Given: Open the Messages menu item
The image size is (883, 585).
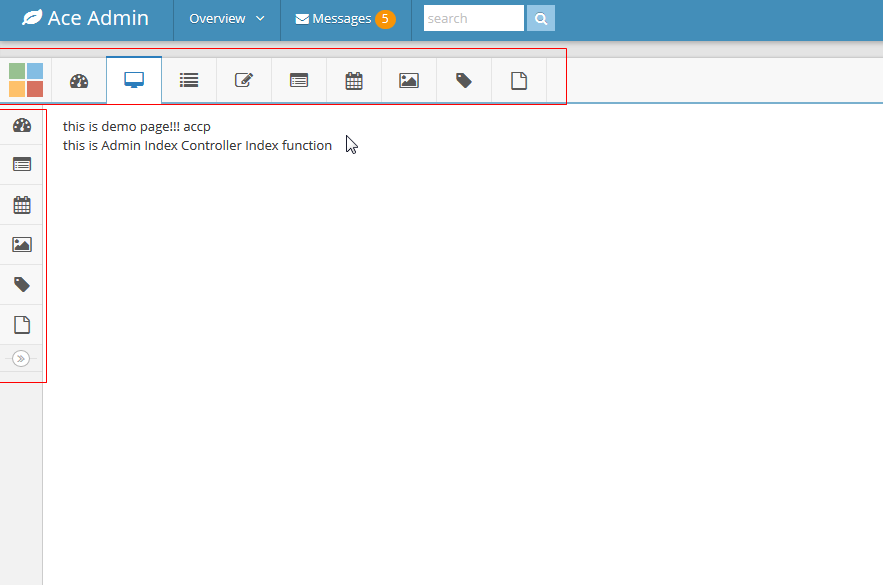Looking at the screenshot, I should pos(345,19).
